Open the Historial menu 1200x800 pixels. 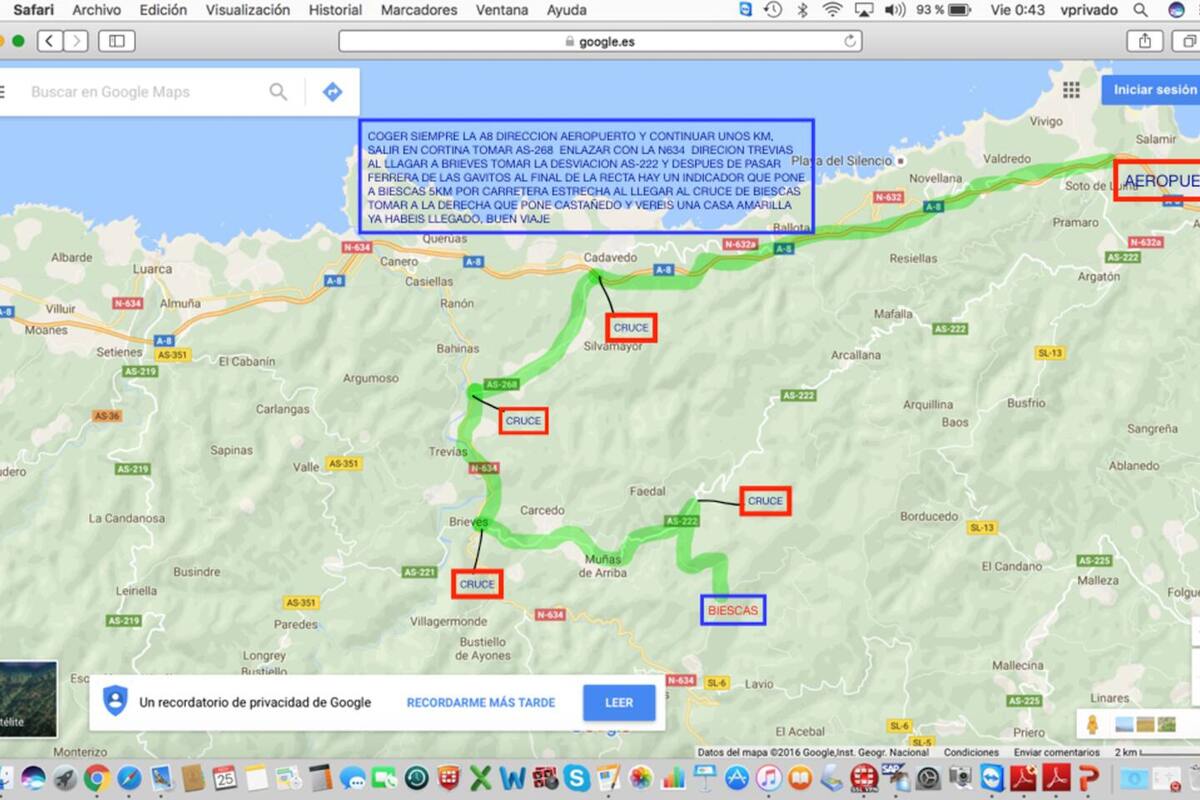click(x=335, y=10)
